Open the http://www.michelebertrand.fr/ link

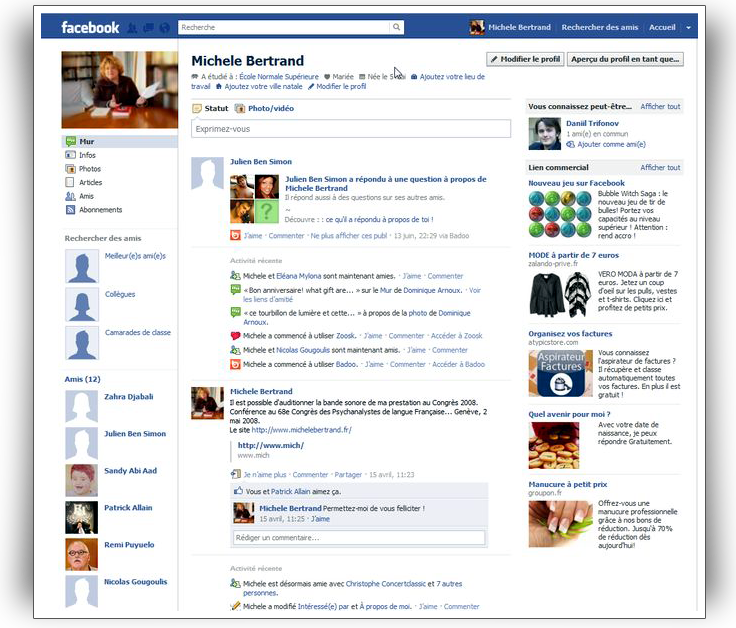(x=301, y=430)
